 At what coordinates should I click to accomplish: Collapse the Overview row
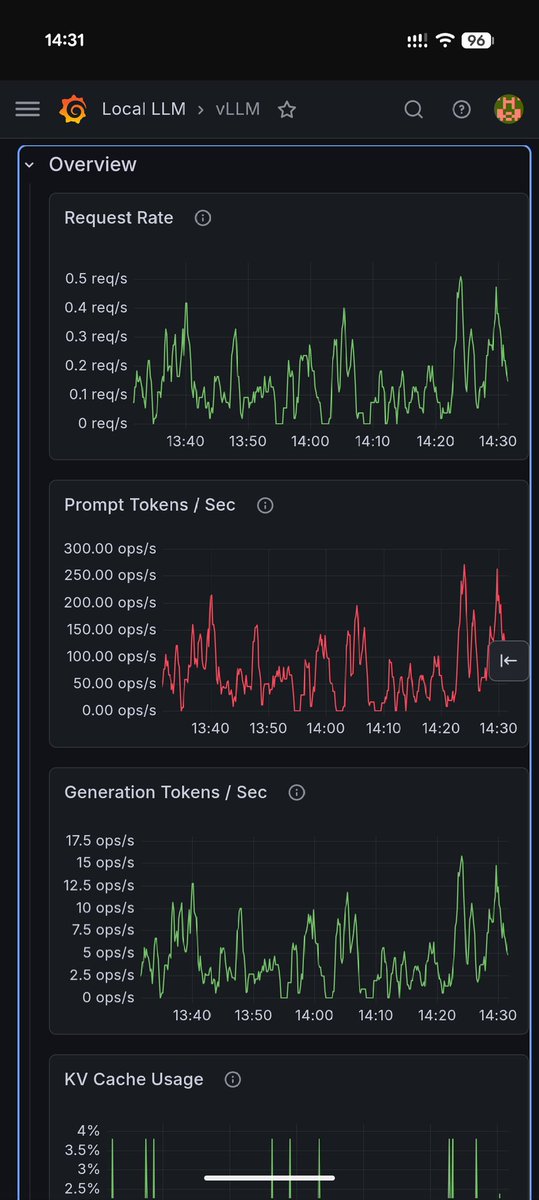coord(30,164)
